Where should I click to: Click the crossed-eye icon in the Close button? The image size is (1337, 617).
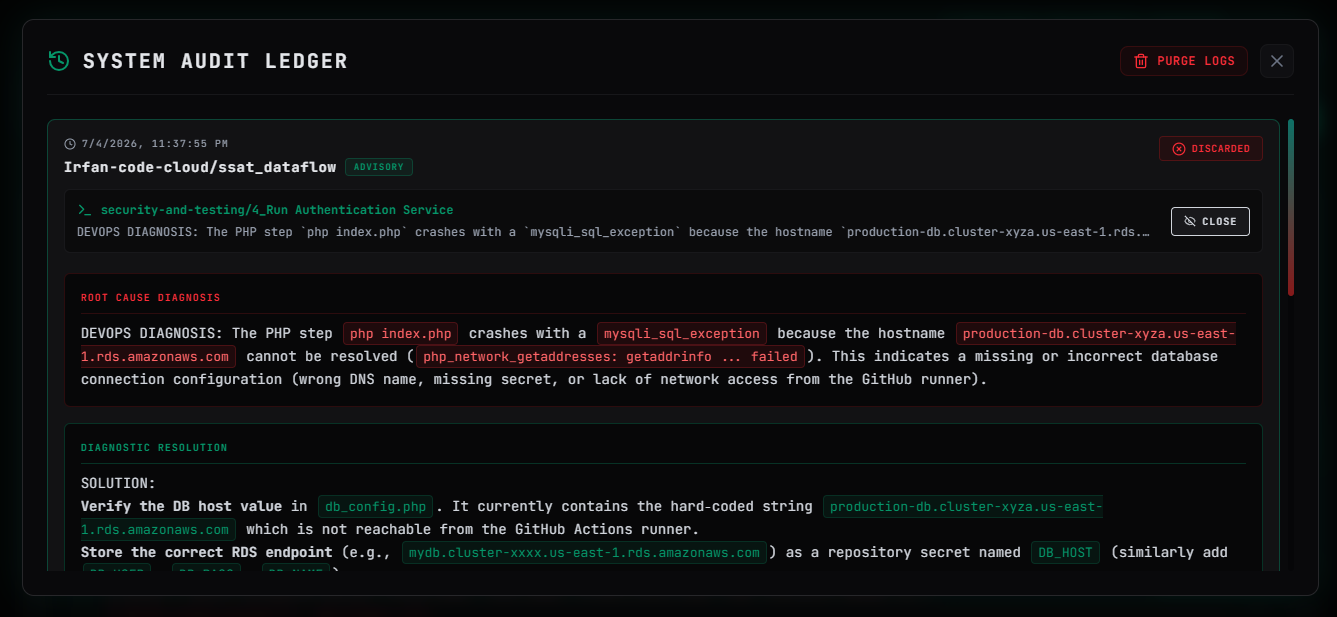pos(1190,221)
